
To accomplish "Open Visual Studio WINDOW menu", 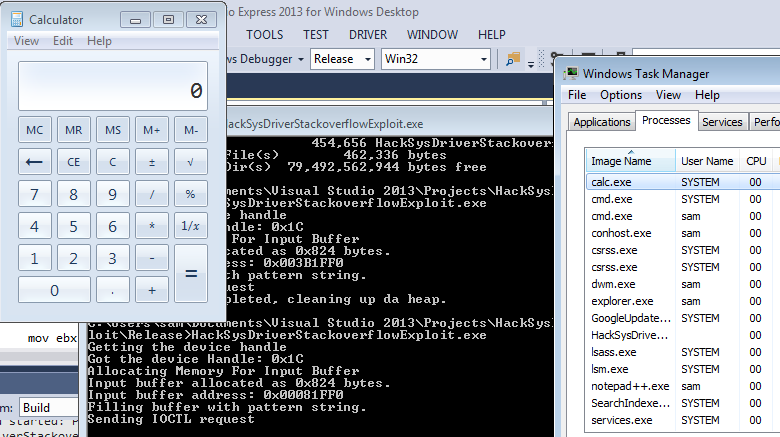I will pos(432,35).
